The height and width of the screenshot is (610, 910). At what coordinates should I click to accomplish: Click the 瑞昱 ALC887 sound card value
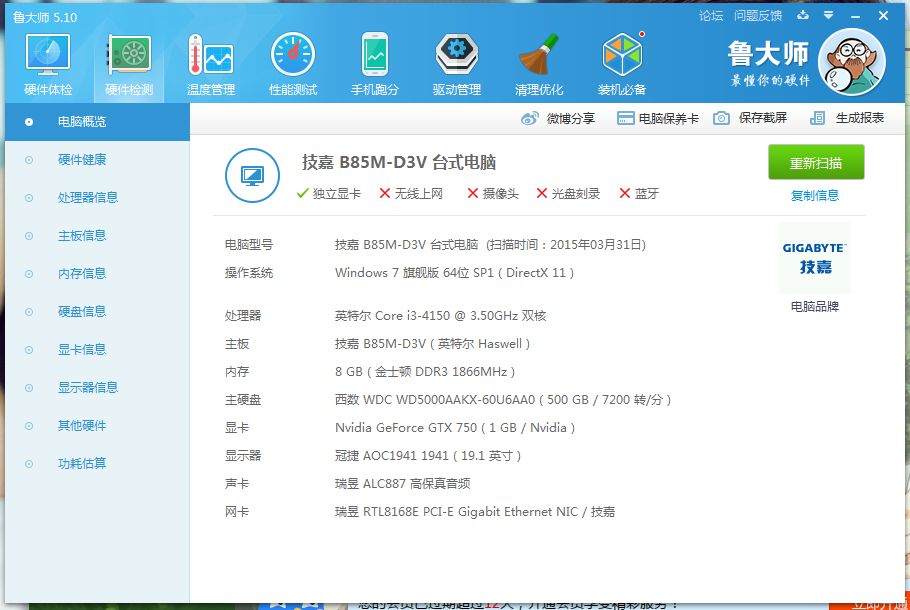403,484
